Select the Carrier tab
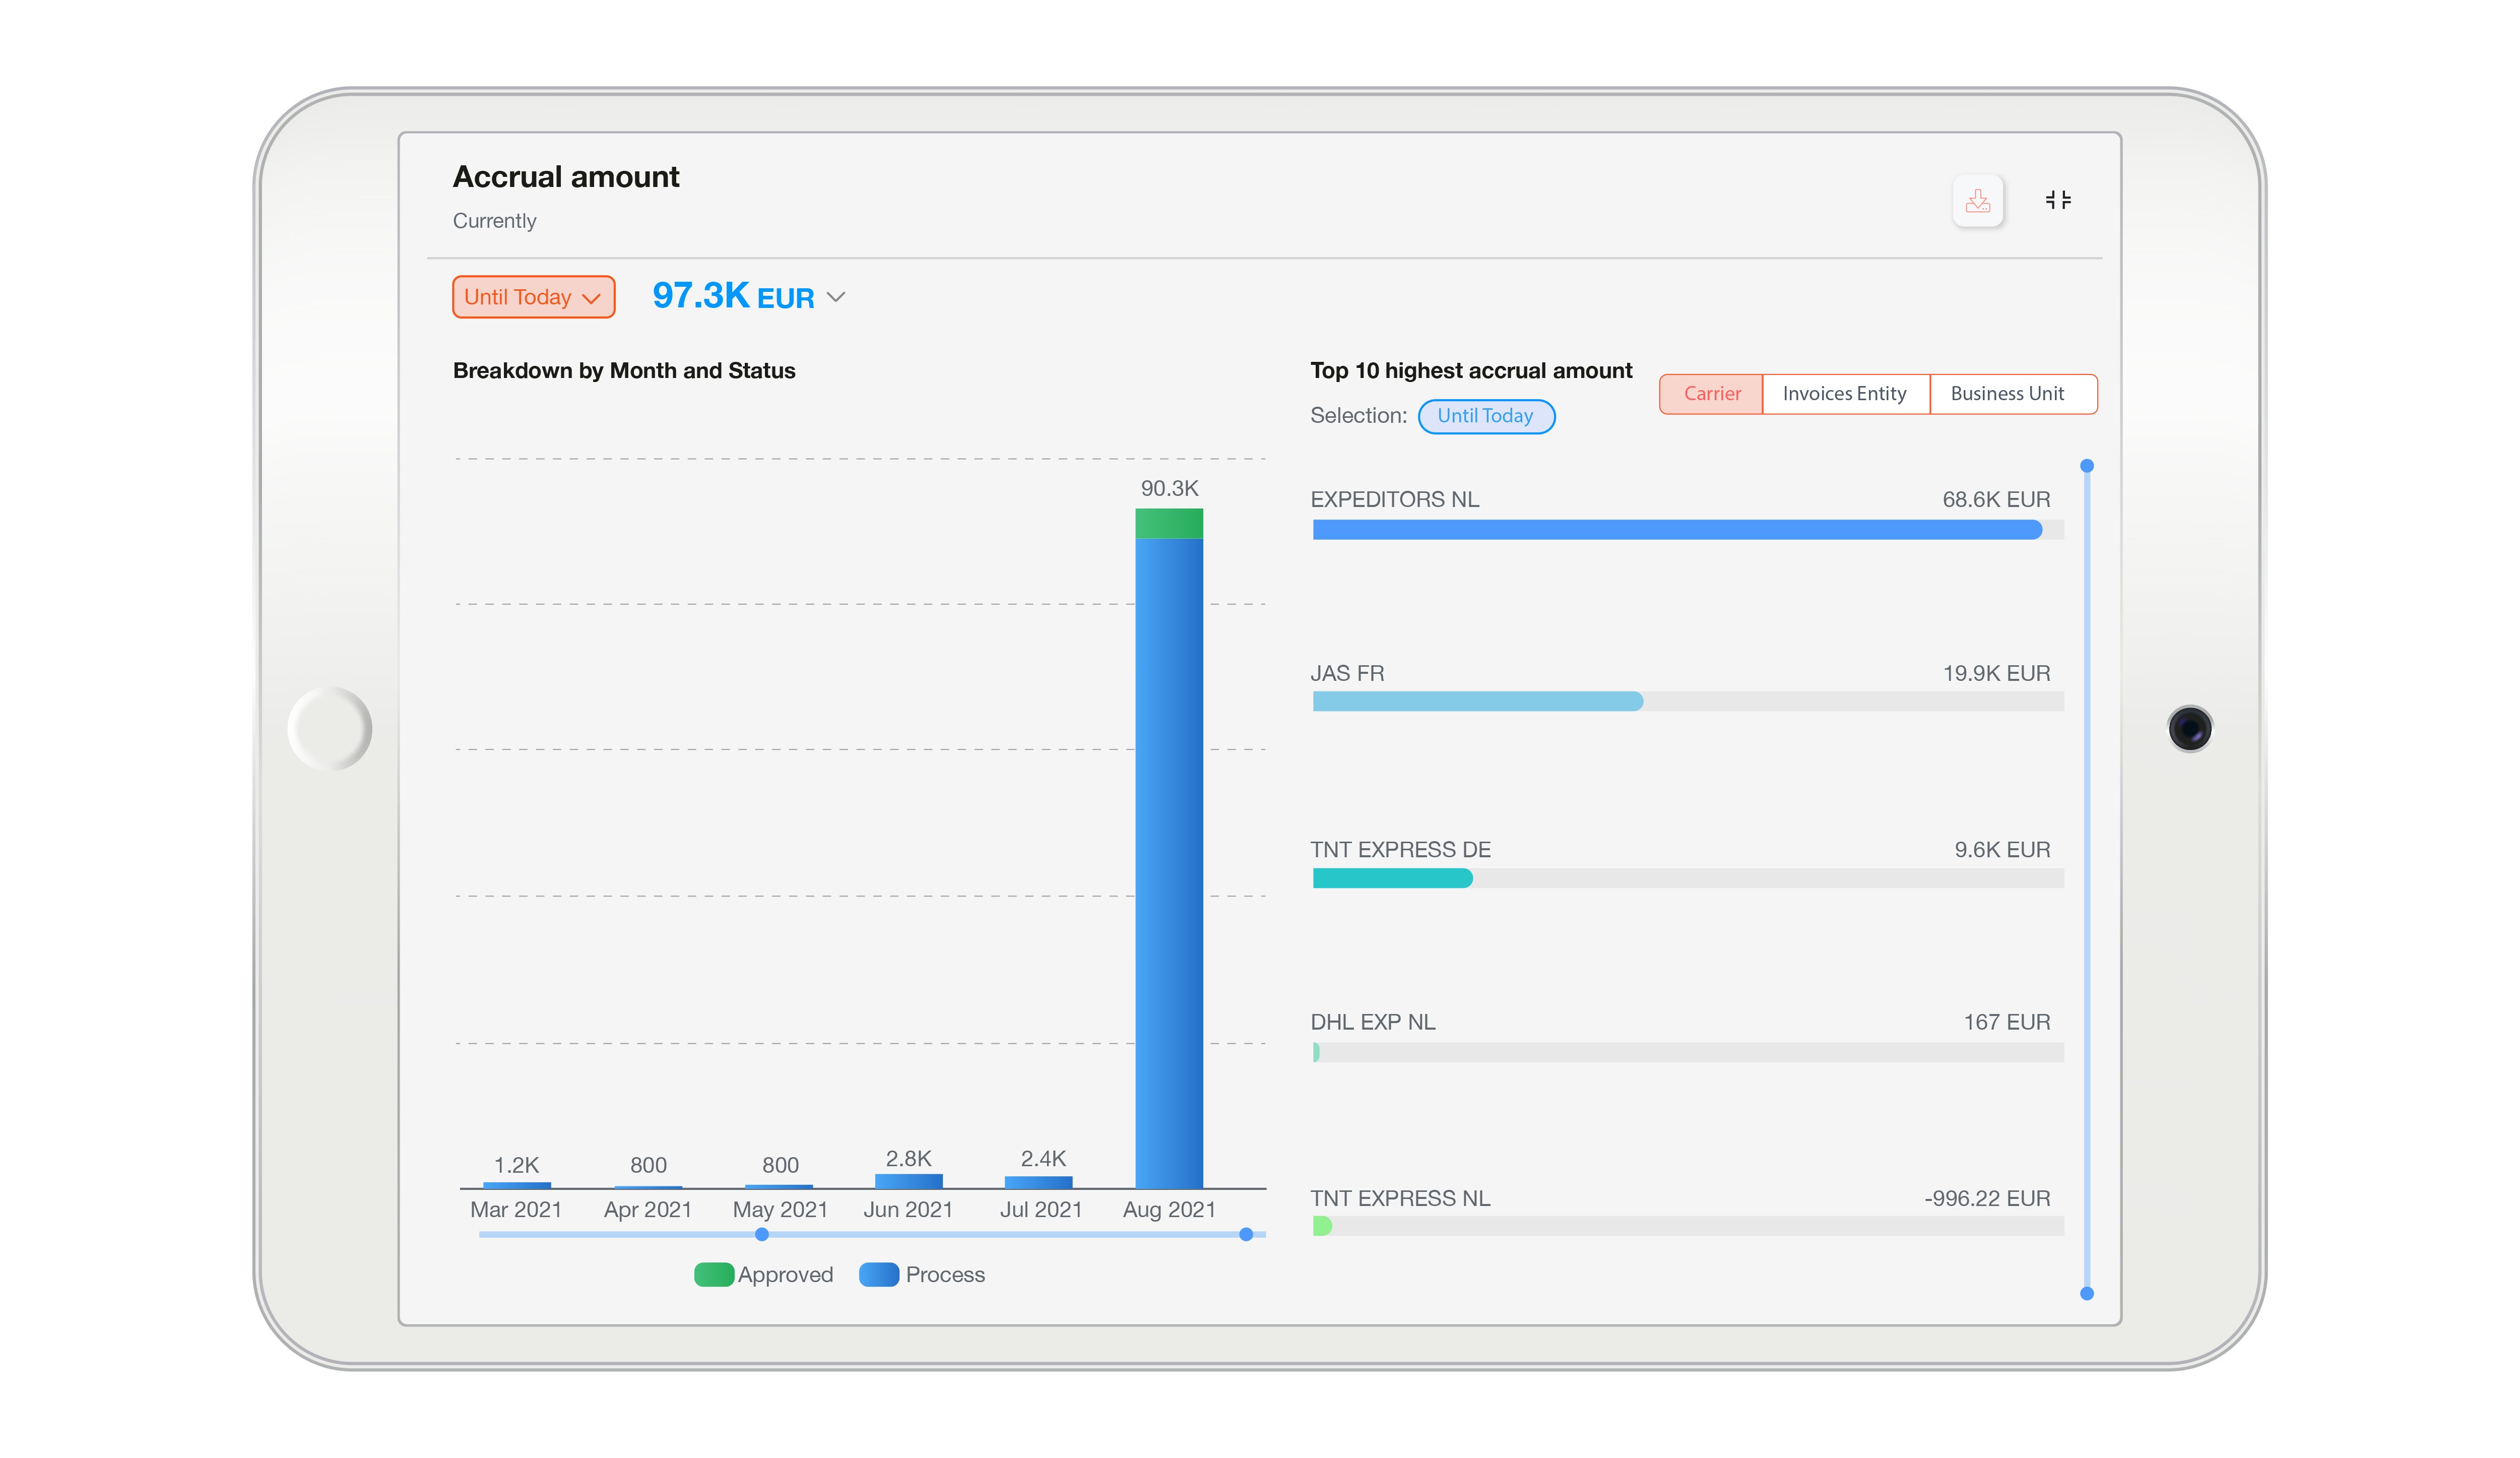This screenshot has width=2520, height=1458. (x=1711, y=394)
